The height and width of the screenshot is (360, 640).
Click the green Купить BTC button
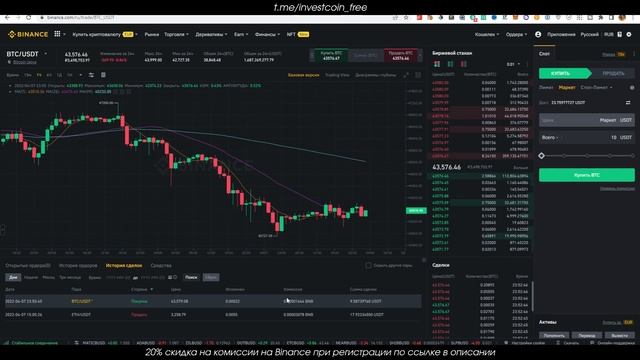[x=587, y=175]
